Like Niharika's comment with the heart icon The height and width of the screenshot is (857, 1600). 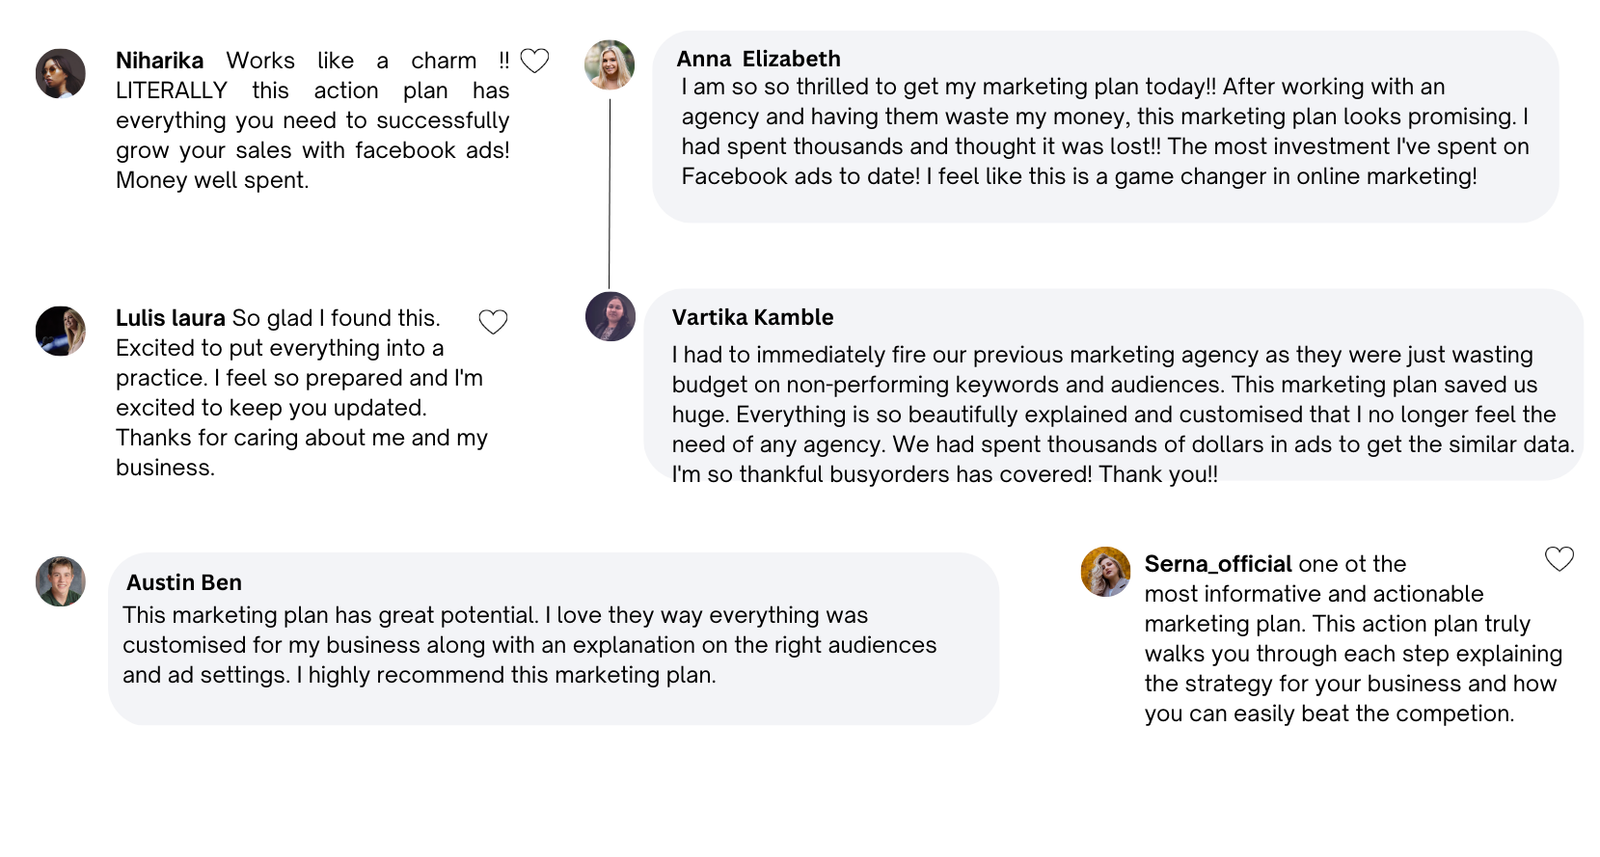pyautogui.click(x=535, y=61)
